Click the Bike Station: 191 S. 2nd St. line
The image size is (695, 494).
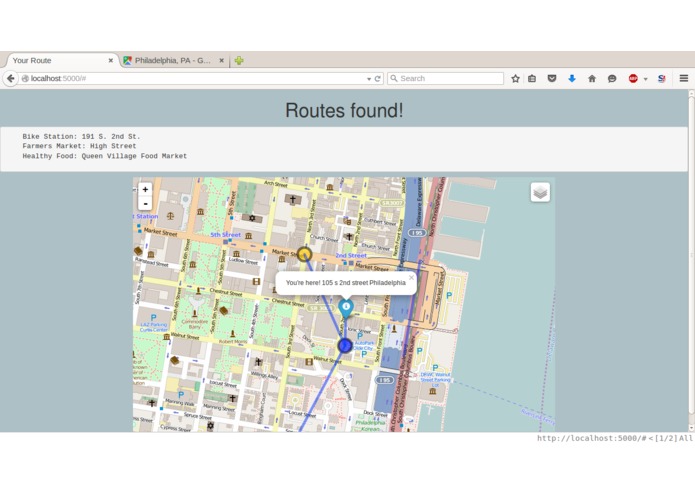coord(81,136)
